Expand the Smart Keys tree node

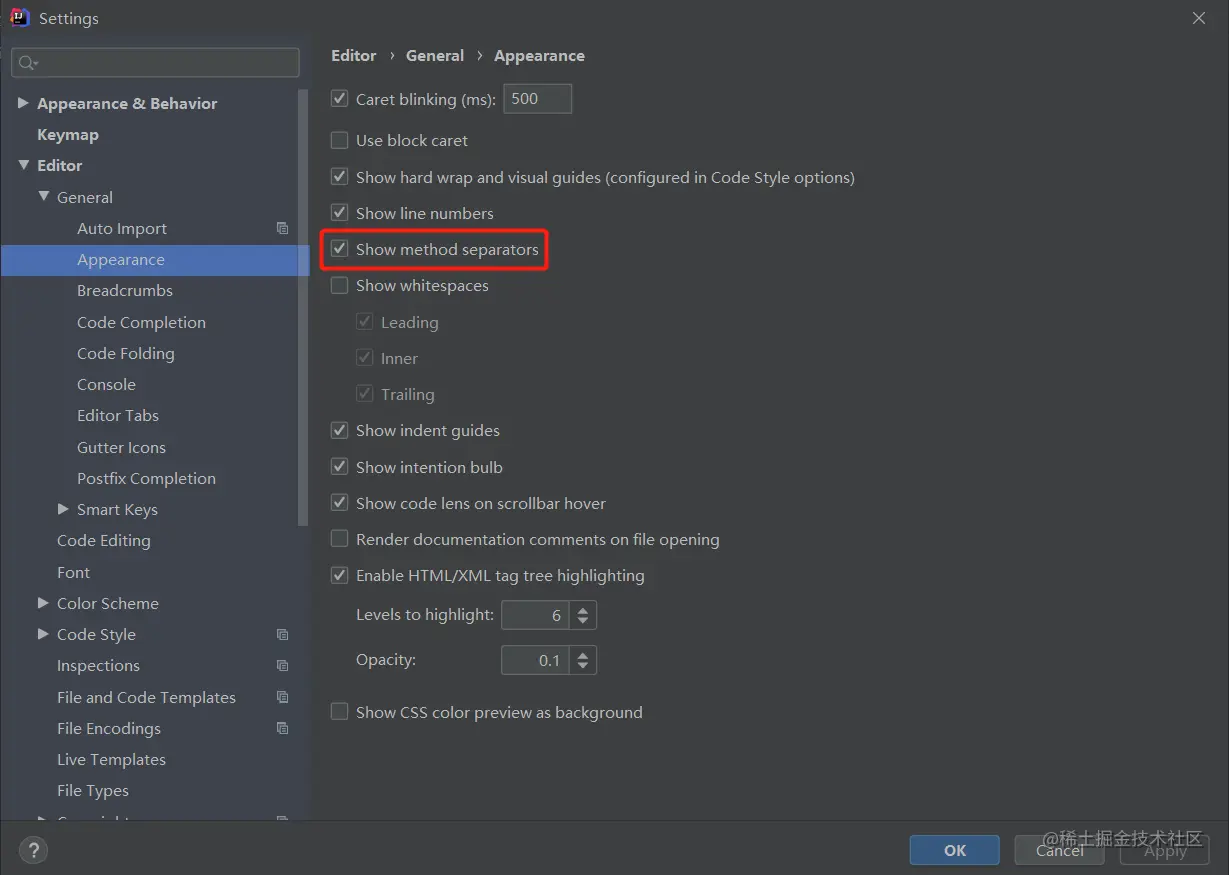(63, 509)
